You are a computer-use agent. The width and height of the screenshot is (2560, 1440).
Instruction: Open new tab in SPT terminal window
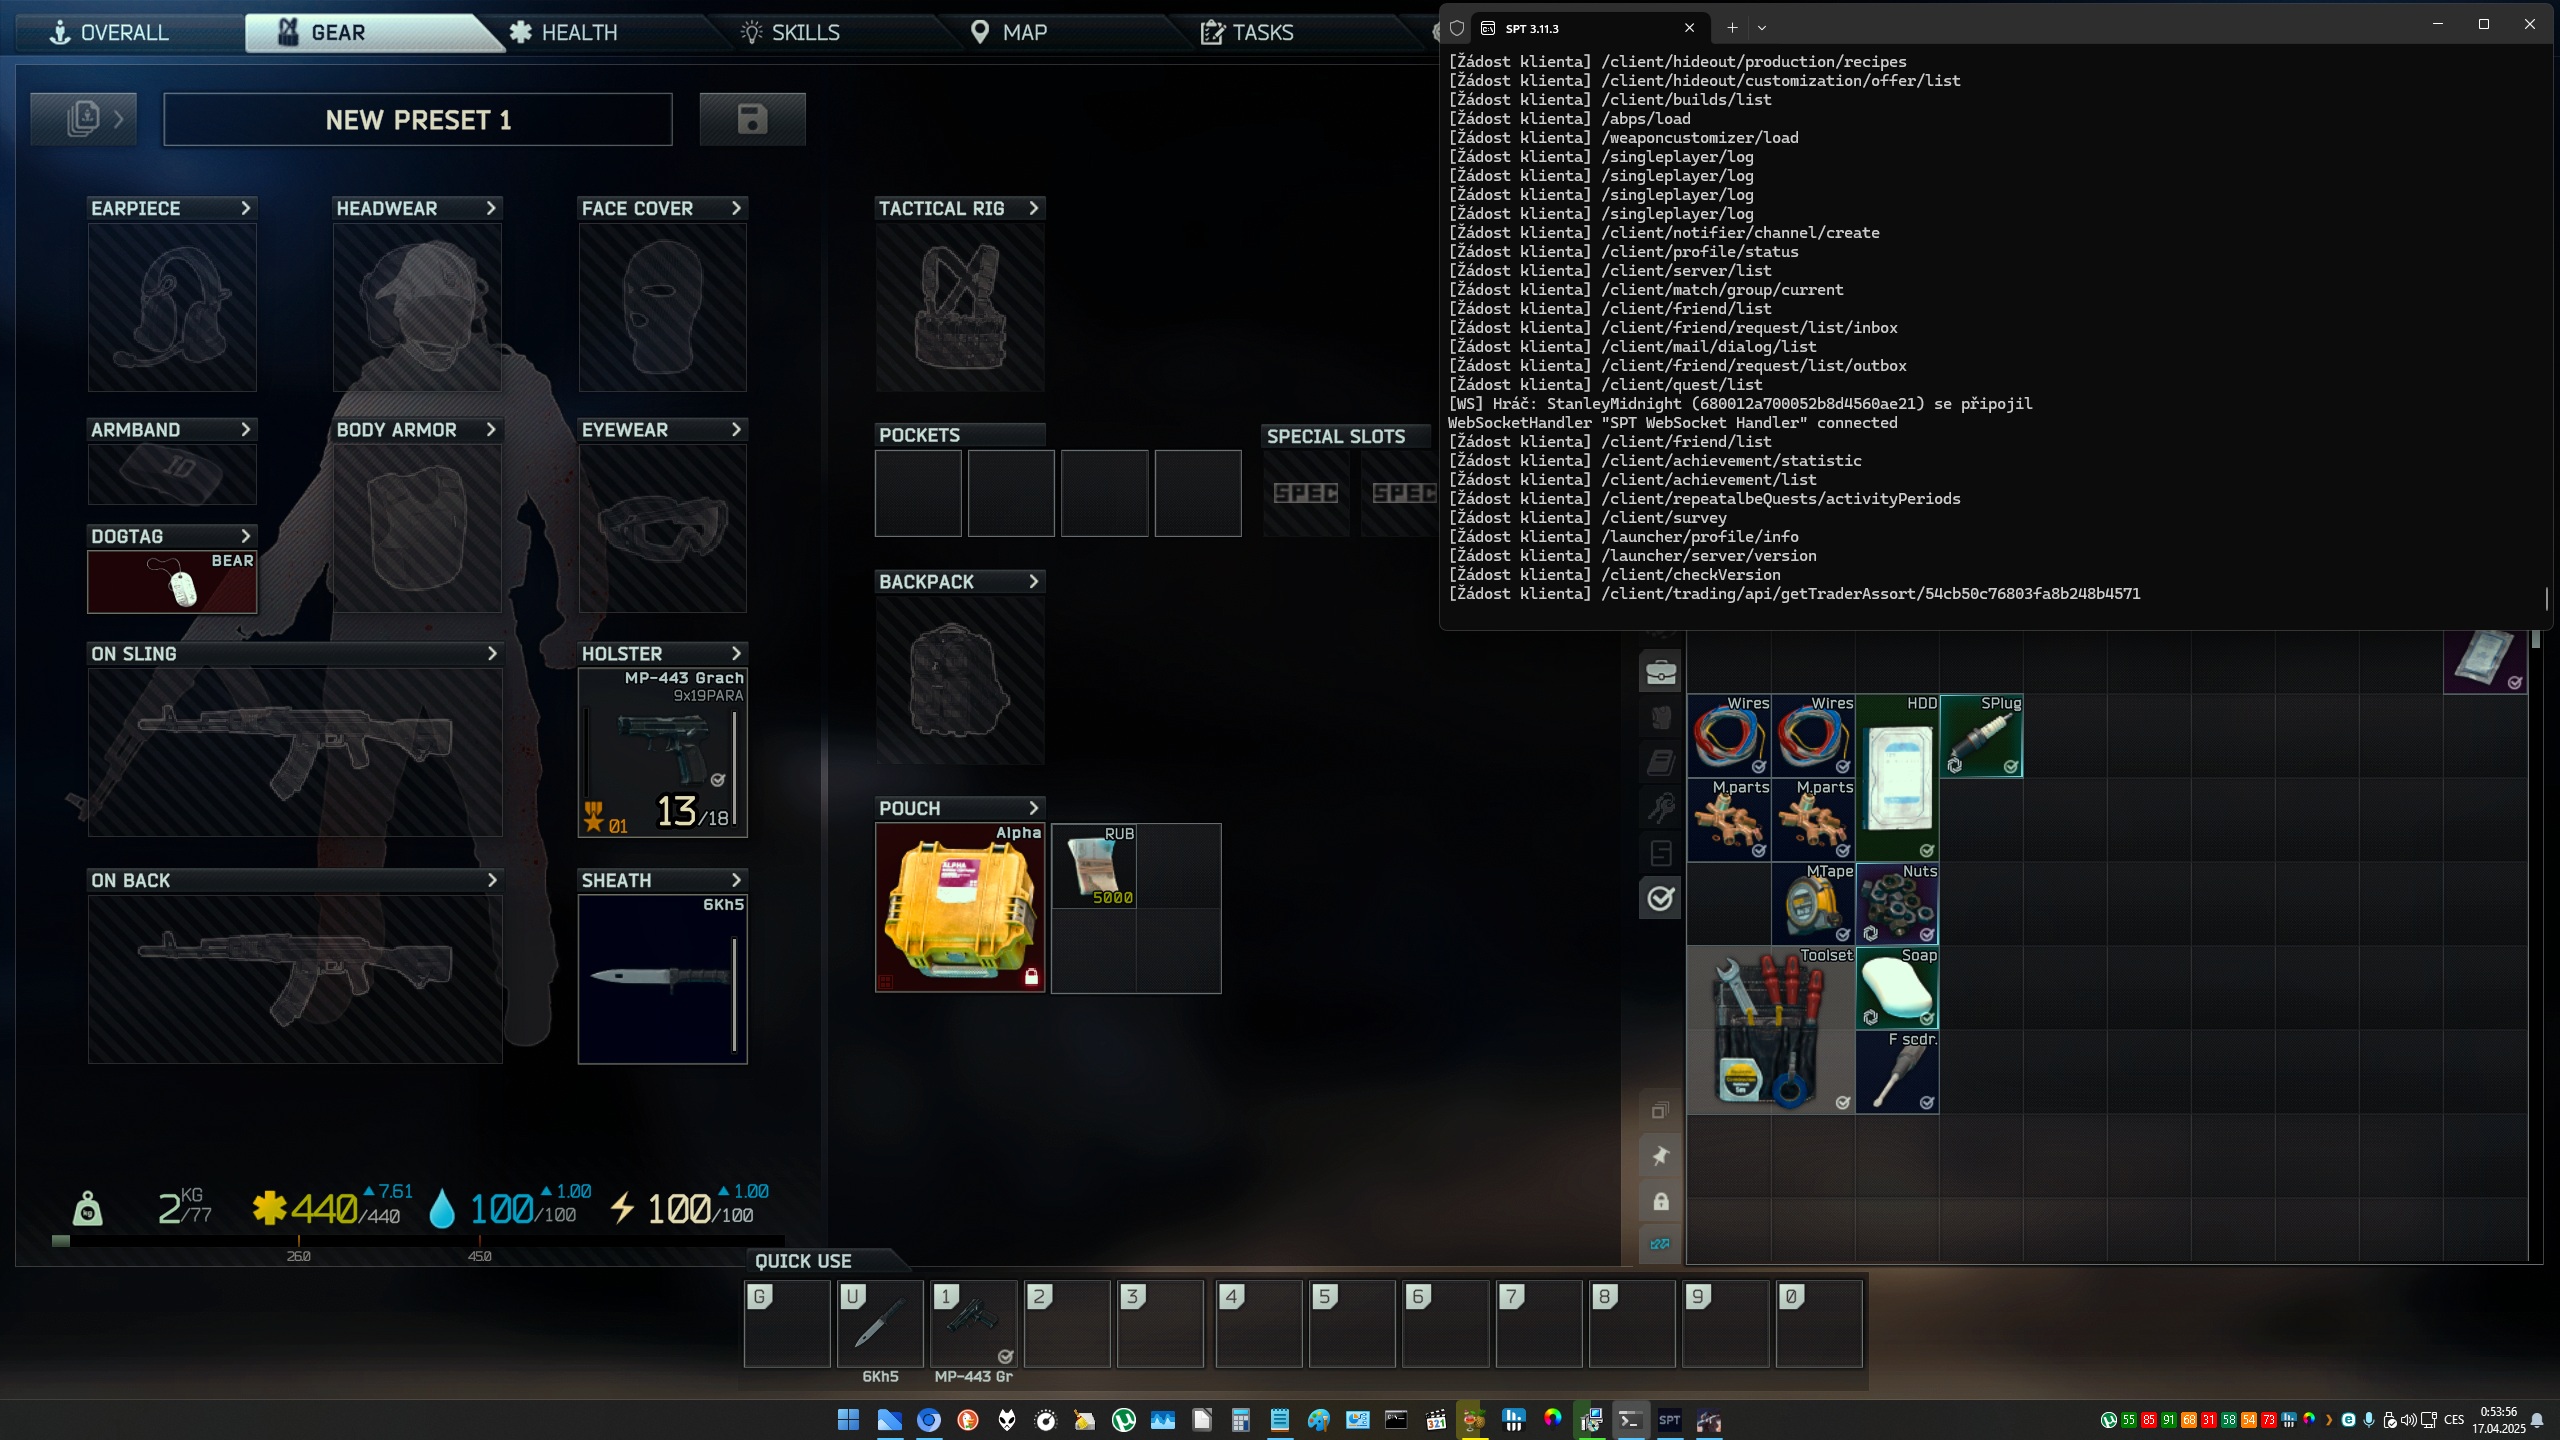1732,28
